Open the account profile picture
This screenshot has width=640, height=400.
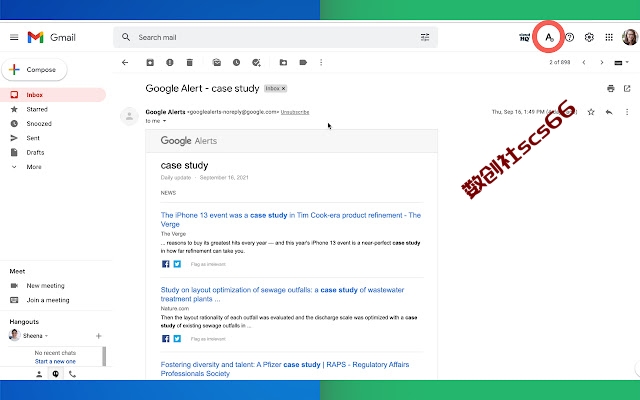click(630, 37)
